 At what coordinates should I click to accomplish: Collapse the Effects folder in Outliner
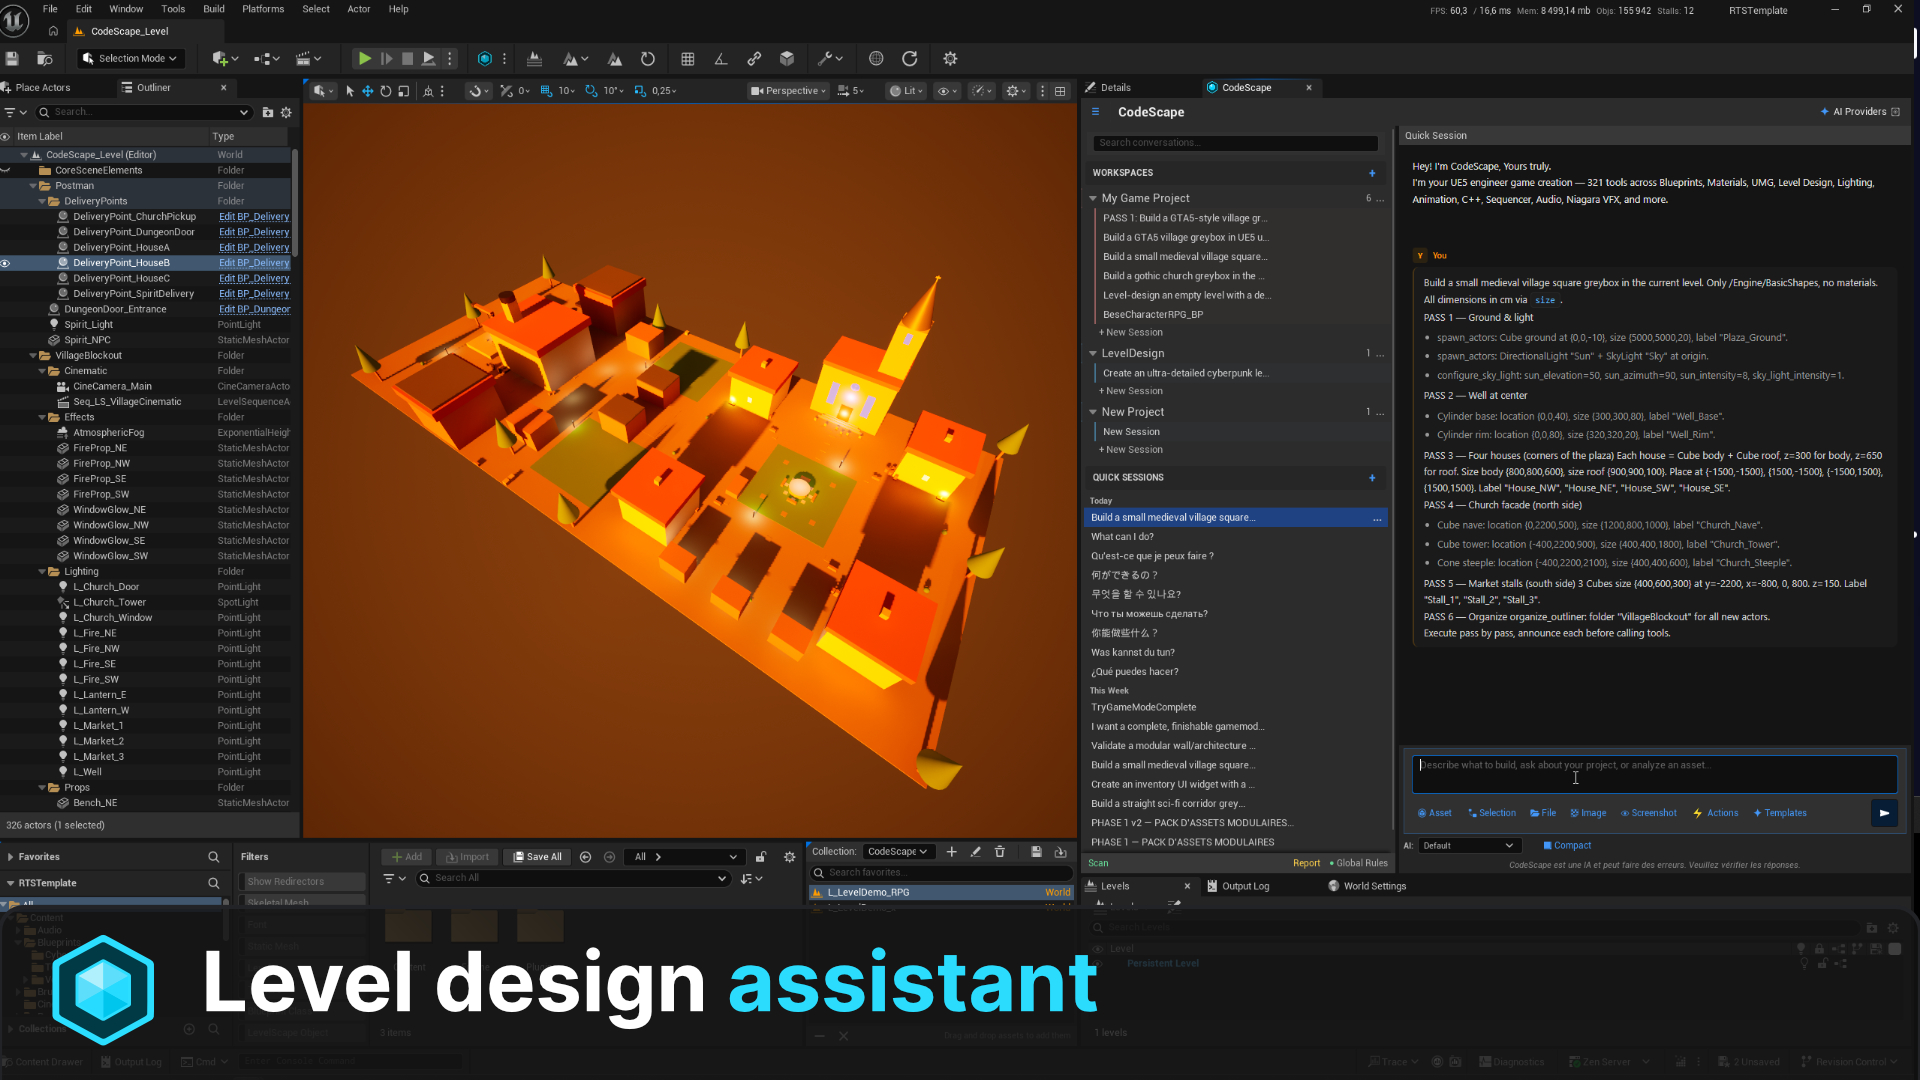pyautogui.click(x=42, y=417)
